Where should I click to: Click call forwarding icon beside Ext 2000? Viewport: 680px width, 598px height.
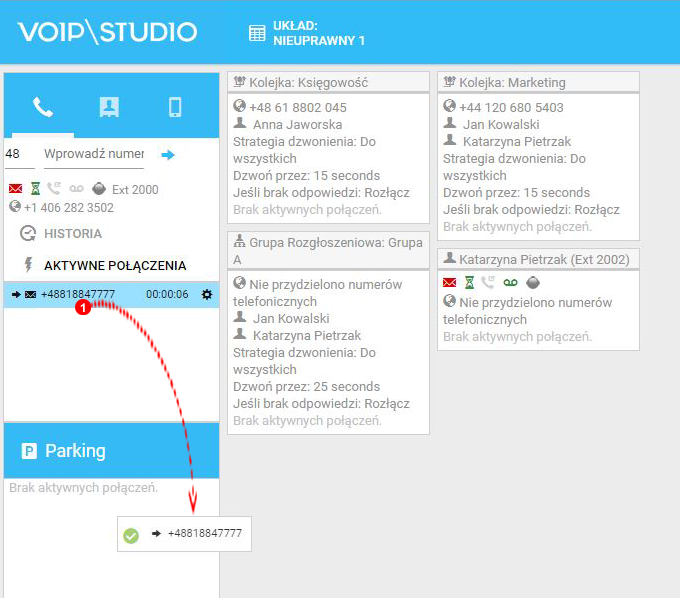pyautogui.click(x=54, y=188)
